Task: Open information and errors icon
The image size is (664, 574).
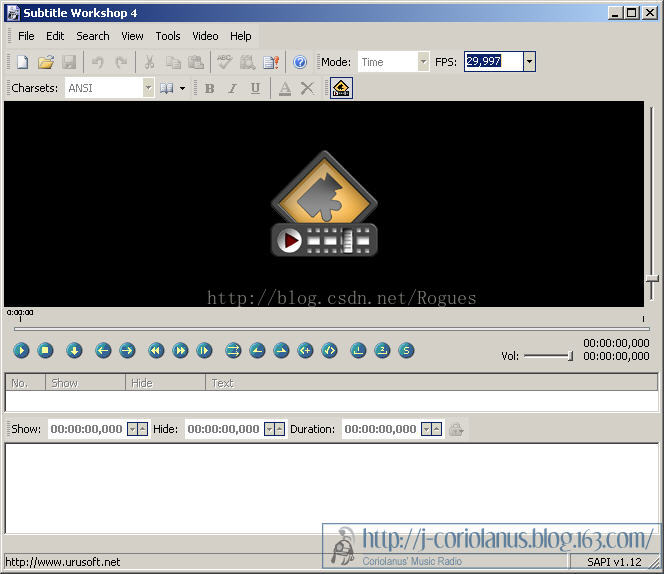Action: coord(271,62)
